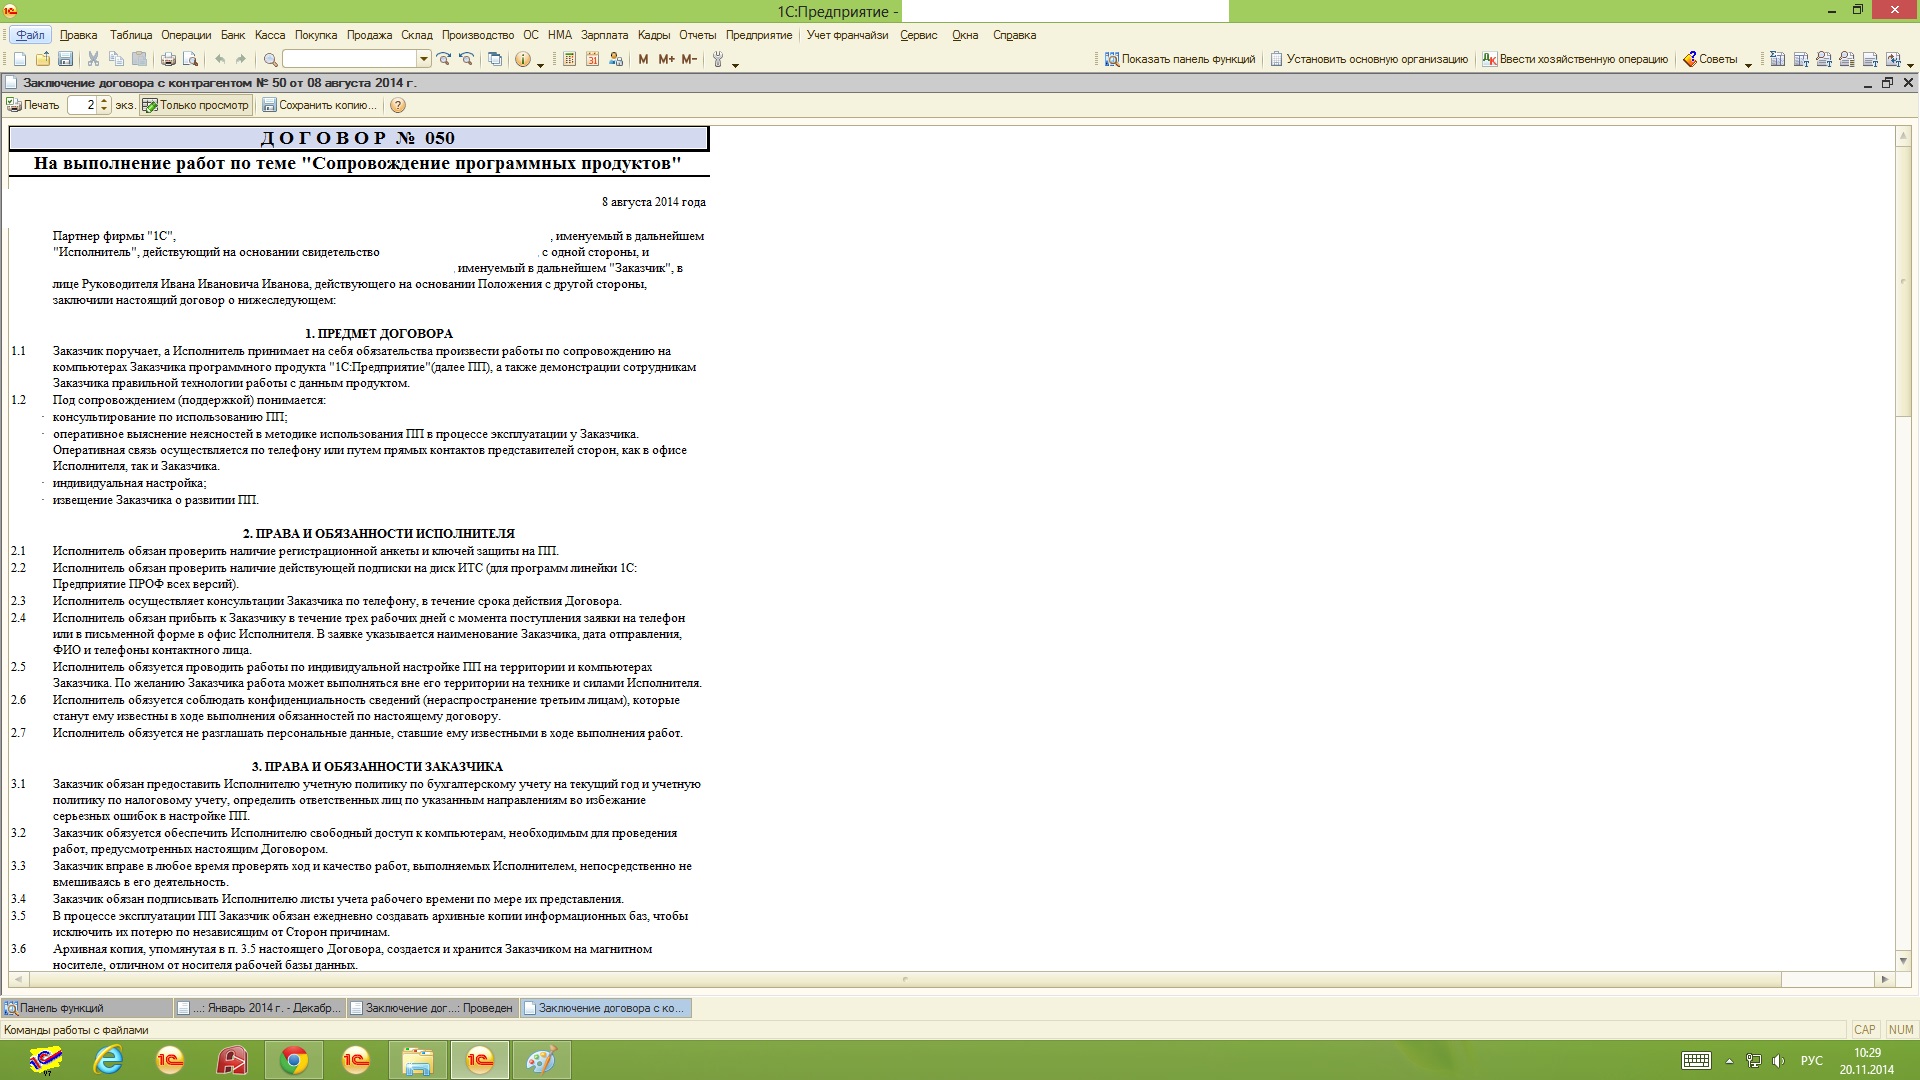Image resolution: width=1920 pixels, height=1080 pixels.
Task: Open File Explorer from the taskbar
Action: (x=418, y=1060)
